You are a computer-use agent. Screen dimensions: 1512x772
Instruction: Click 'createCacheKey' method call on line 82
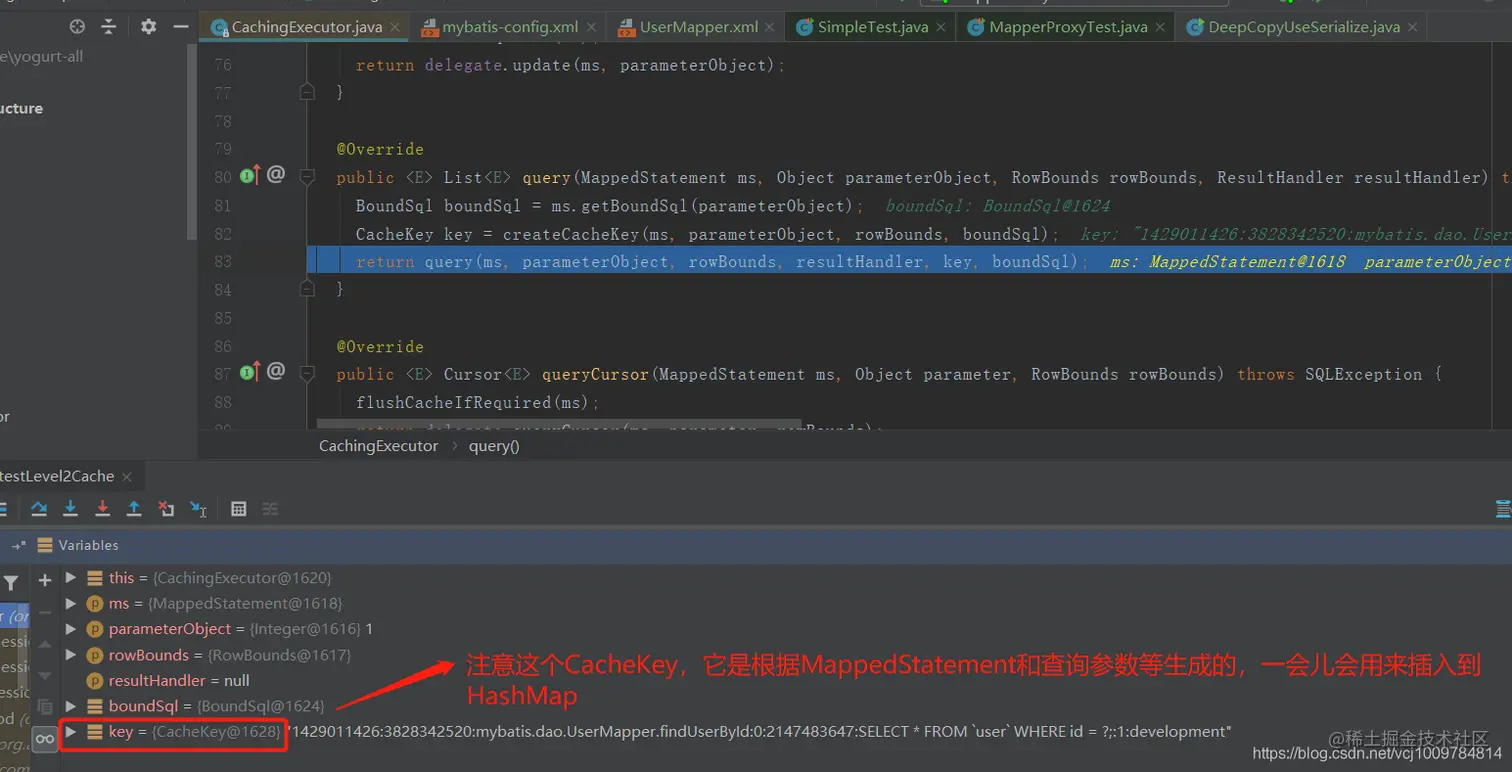pyautogui.click(x=570, y=234)
